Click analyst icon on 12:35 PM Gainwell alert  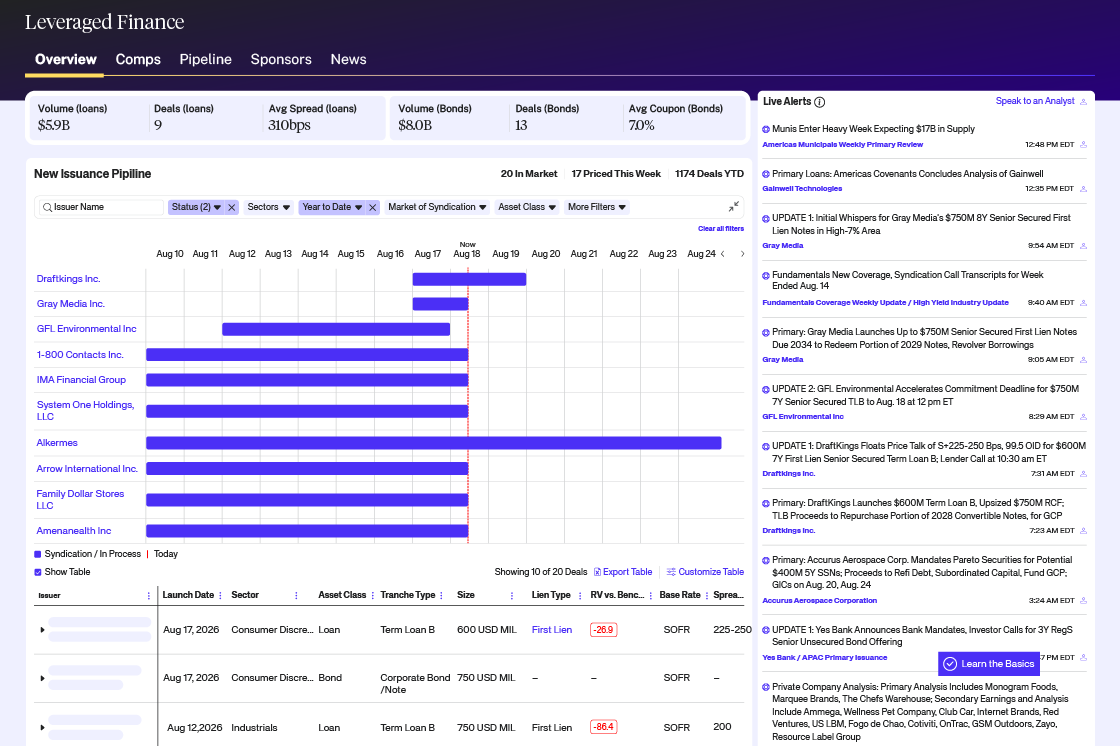(x=1083, y=189)
